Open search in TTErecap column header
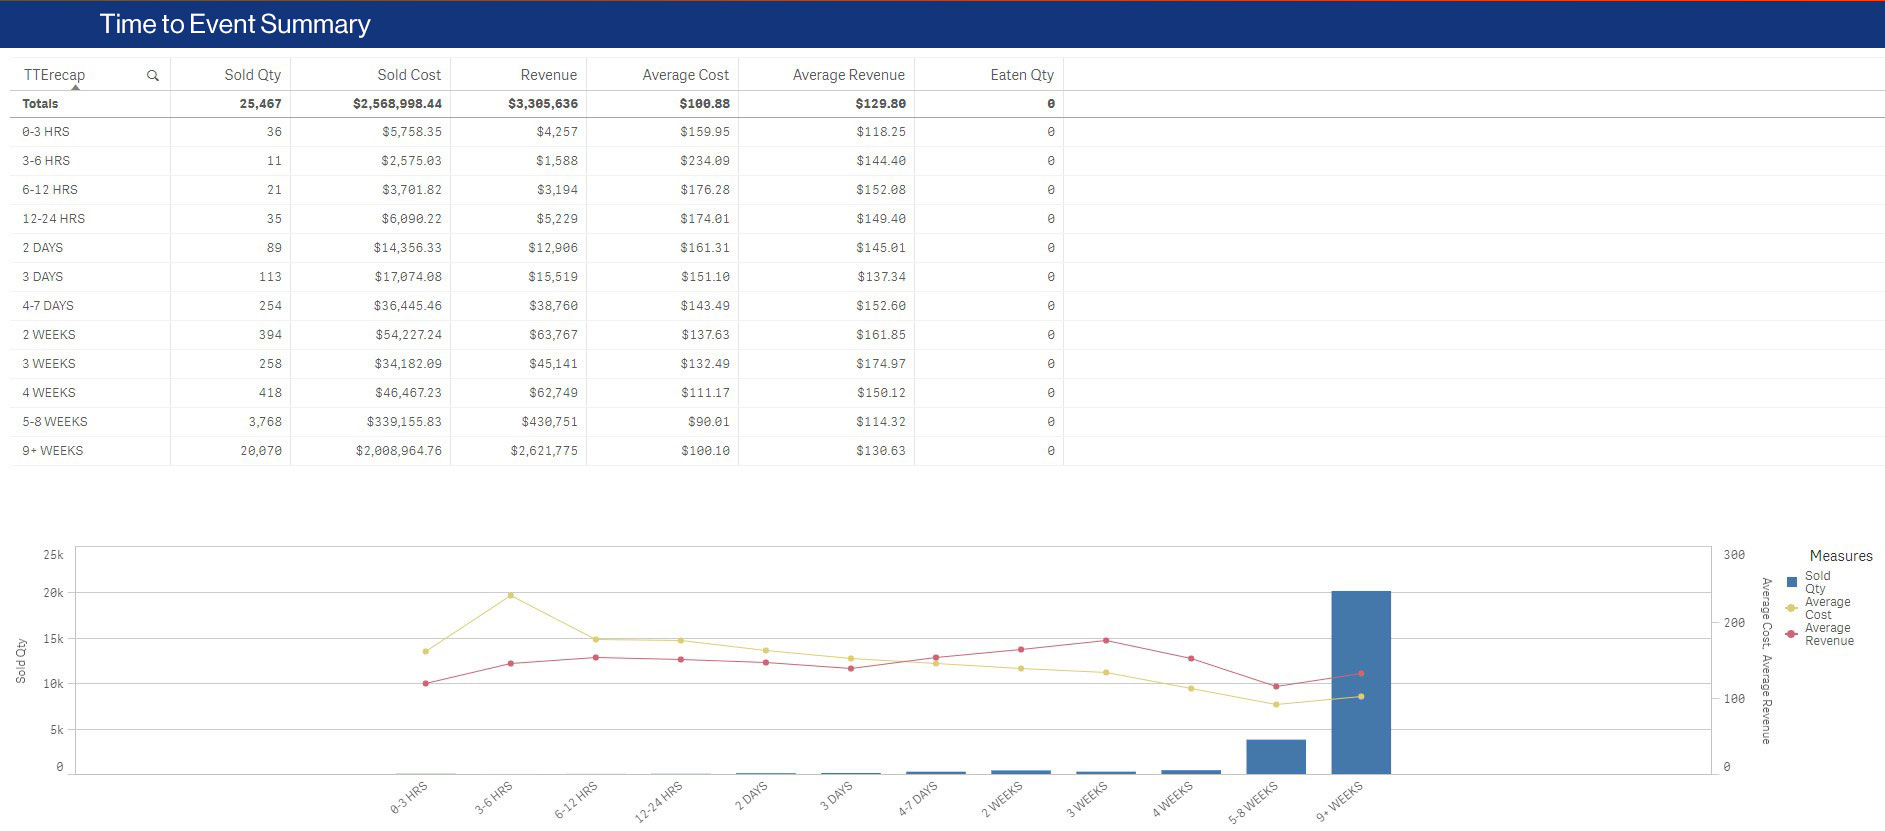1885x831 pixels. [153, 75]
